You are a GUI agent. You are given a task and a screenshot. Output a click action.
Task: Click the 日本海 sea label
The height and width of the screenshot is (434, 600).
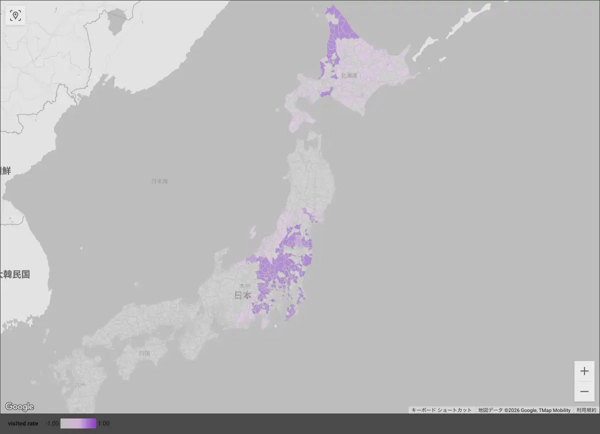pyautogui.click(x=160, y=181)
